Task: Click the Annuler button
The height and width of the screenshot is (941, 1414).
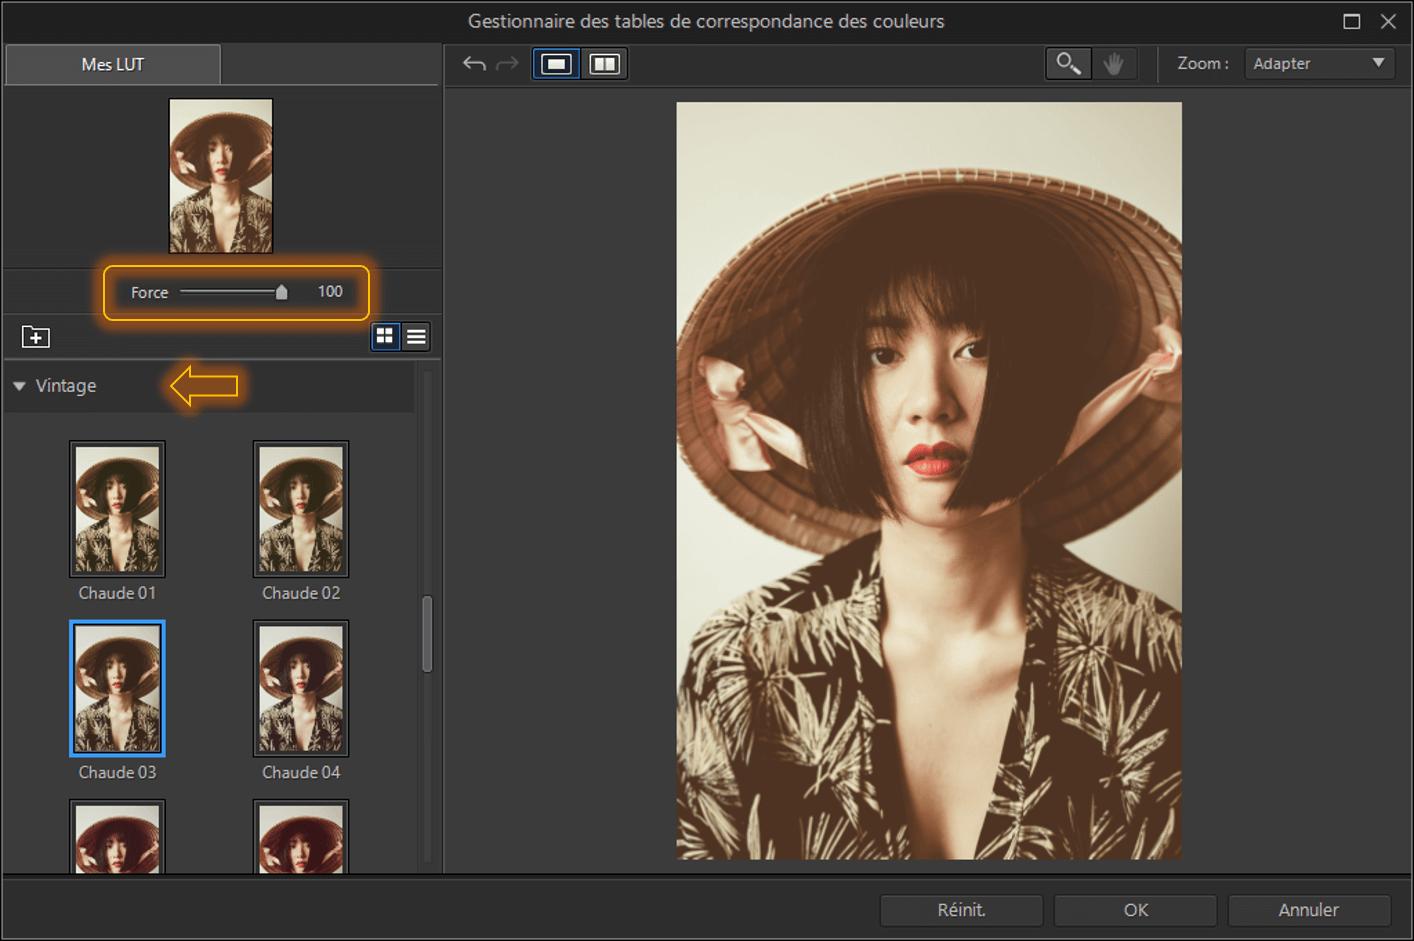Action: pos(1308,910)
